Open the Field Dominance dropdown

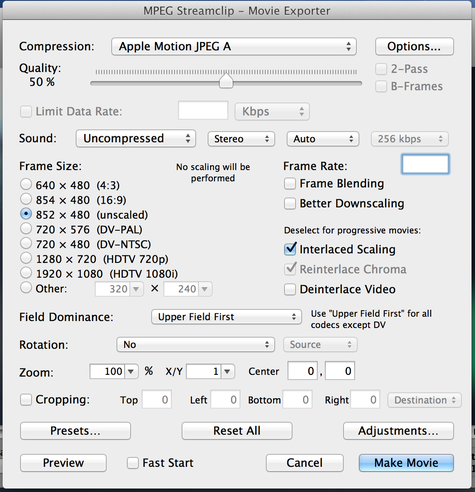click(226, 317)
